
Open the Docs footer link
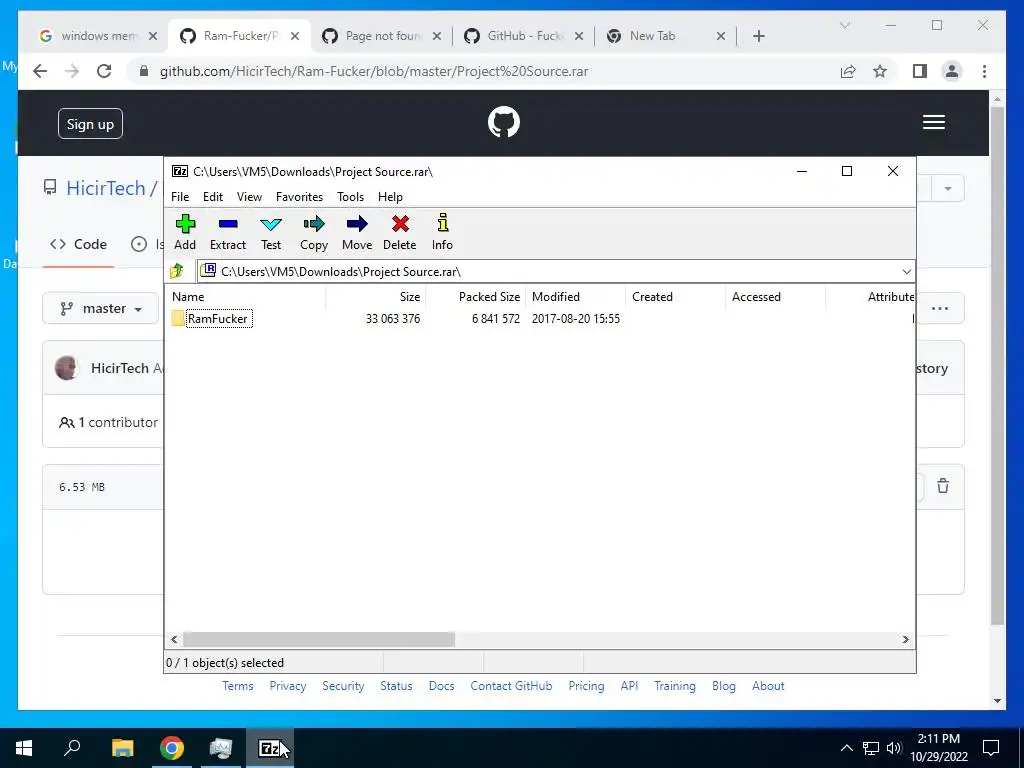441,686
